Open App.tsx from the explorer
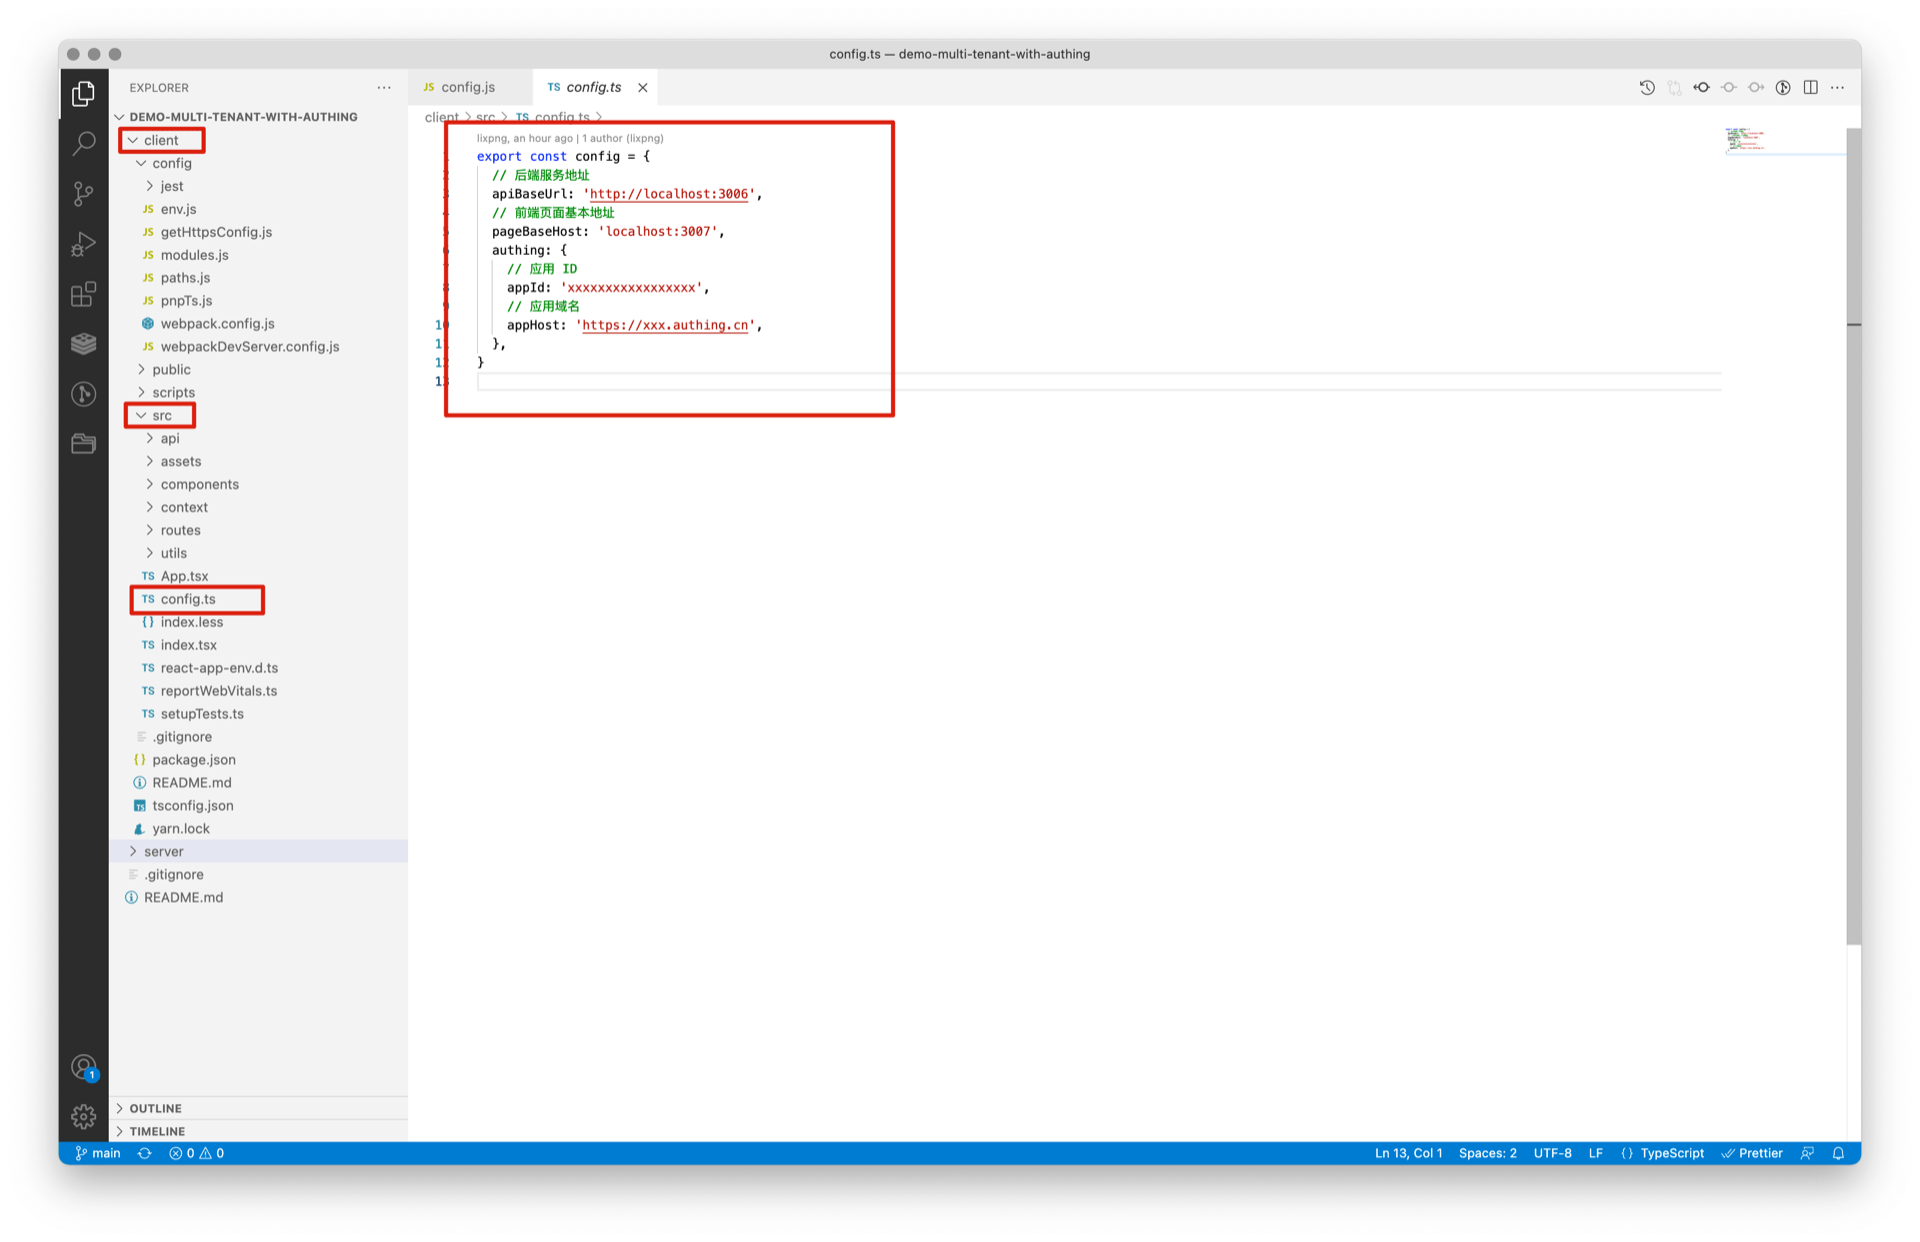This screenshot has width=1920, height=1242. [x=184, y=576]
